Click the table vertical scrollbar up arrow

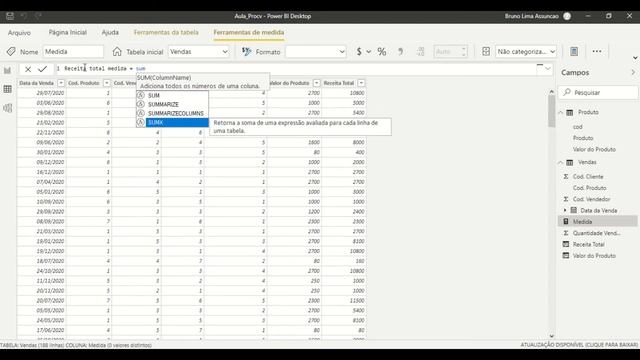point(551,91)
